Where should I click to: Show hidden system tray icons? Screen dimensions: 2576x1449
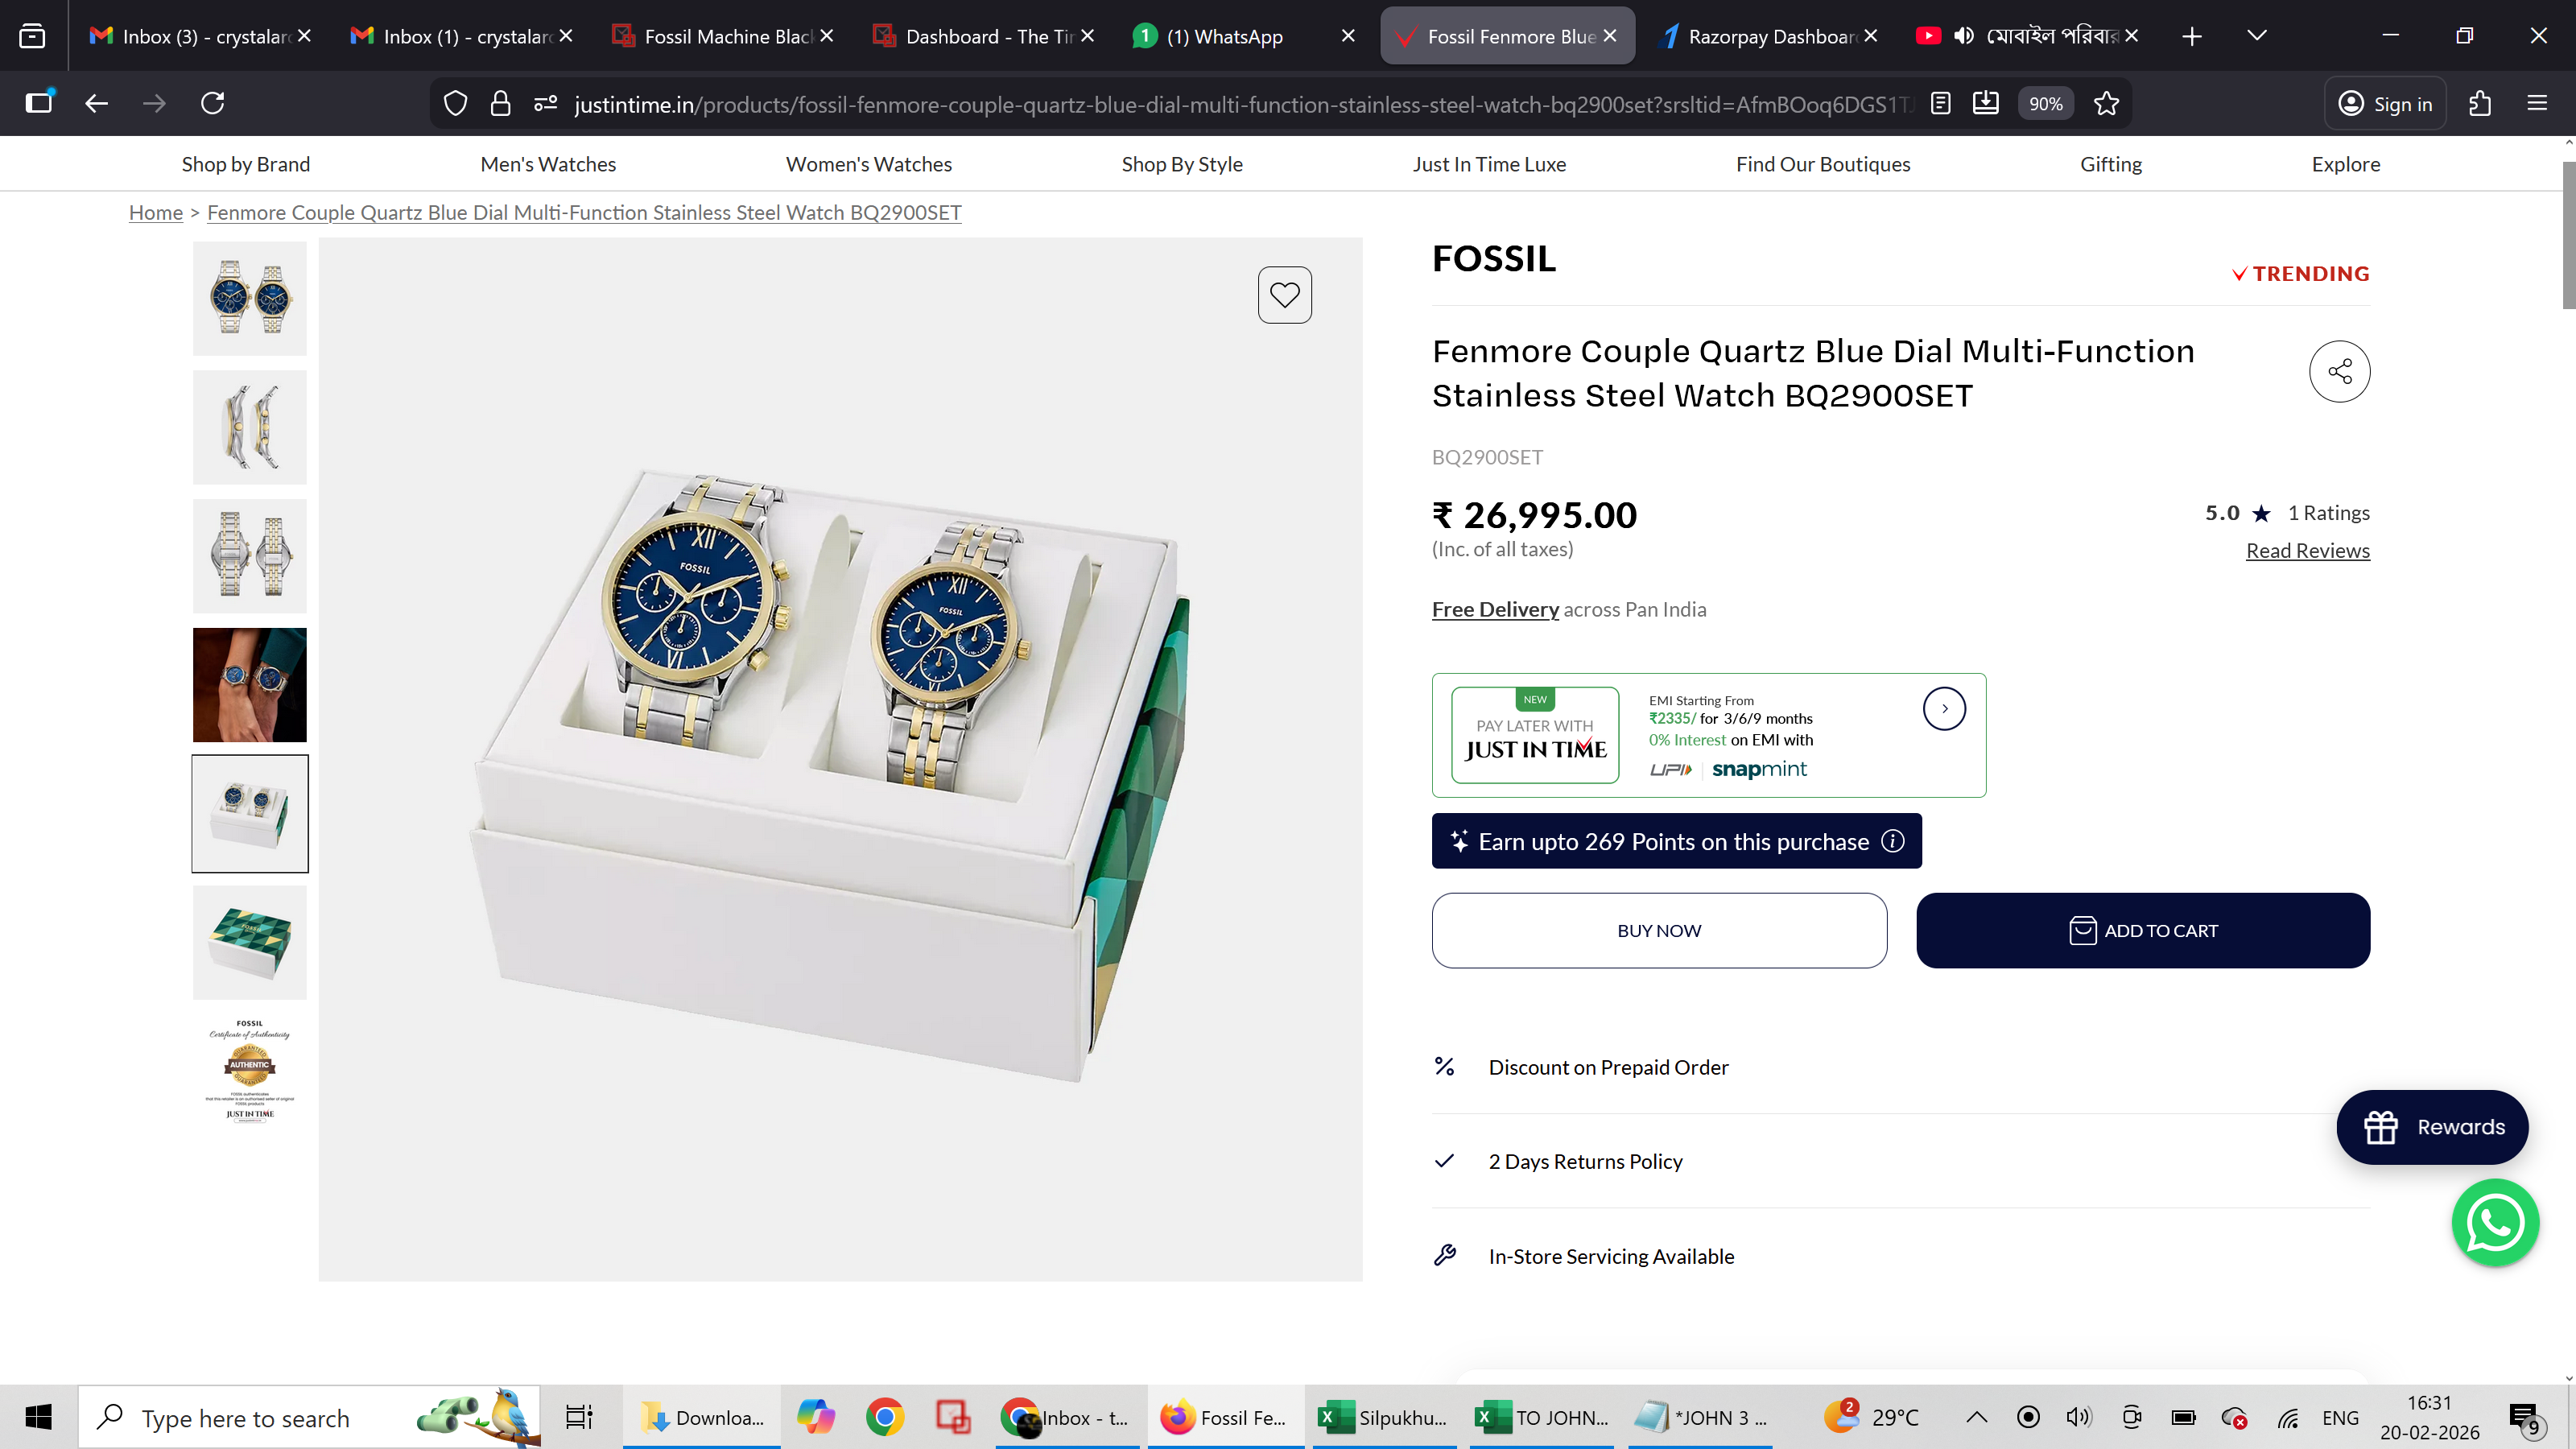coord(1976,1417)
